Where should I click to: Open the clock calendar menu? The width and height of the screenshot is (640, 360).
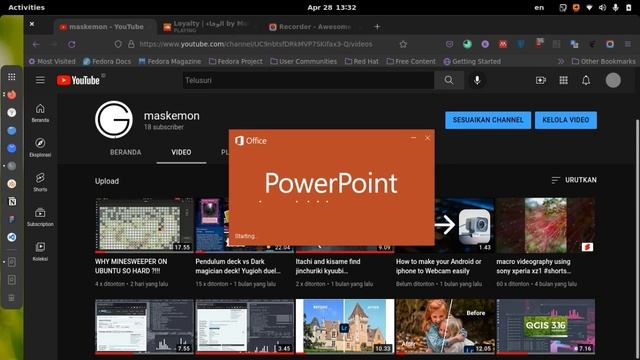(331, 7)
